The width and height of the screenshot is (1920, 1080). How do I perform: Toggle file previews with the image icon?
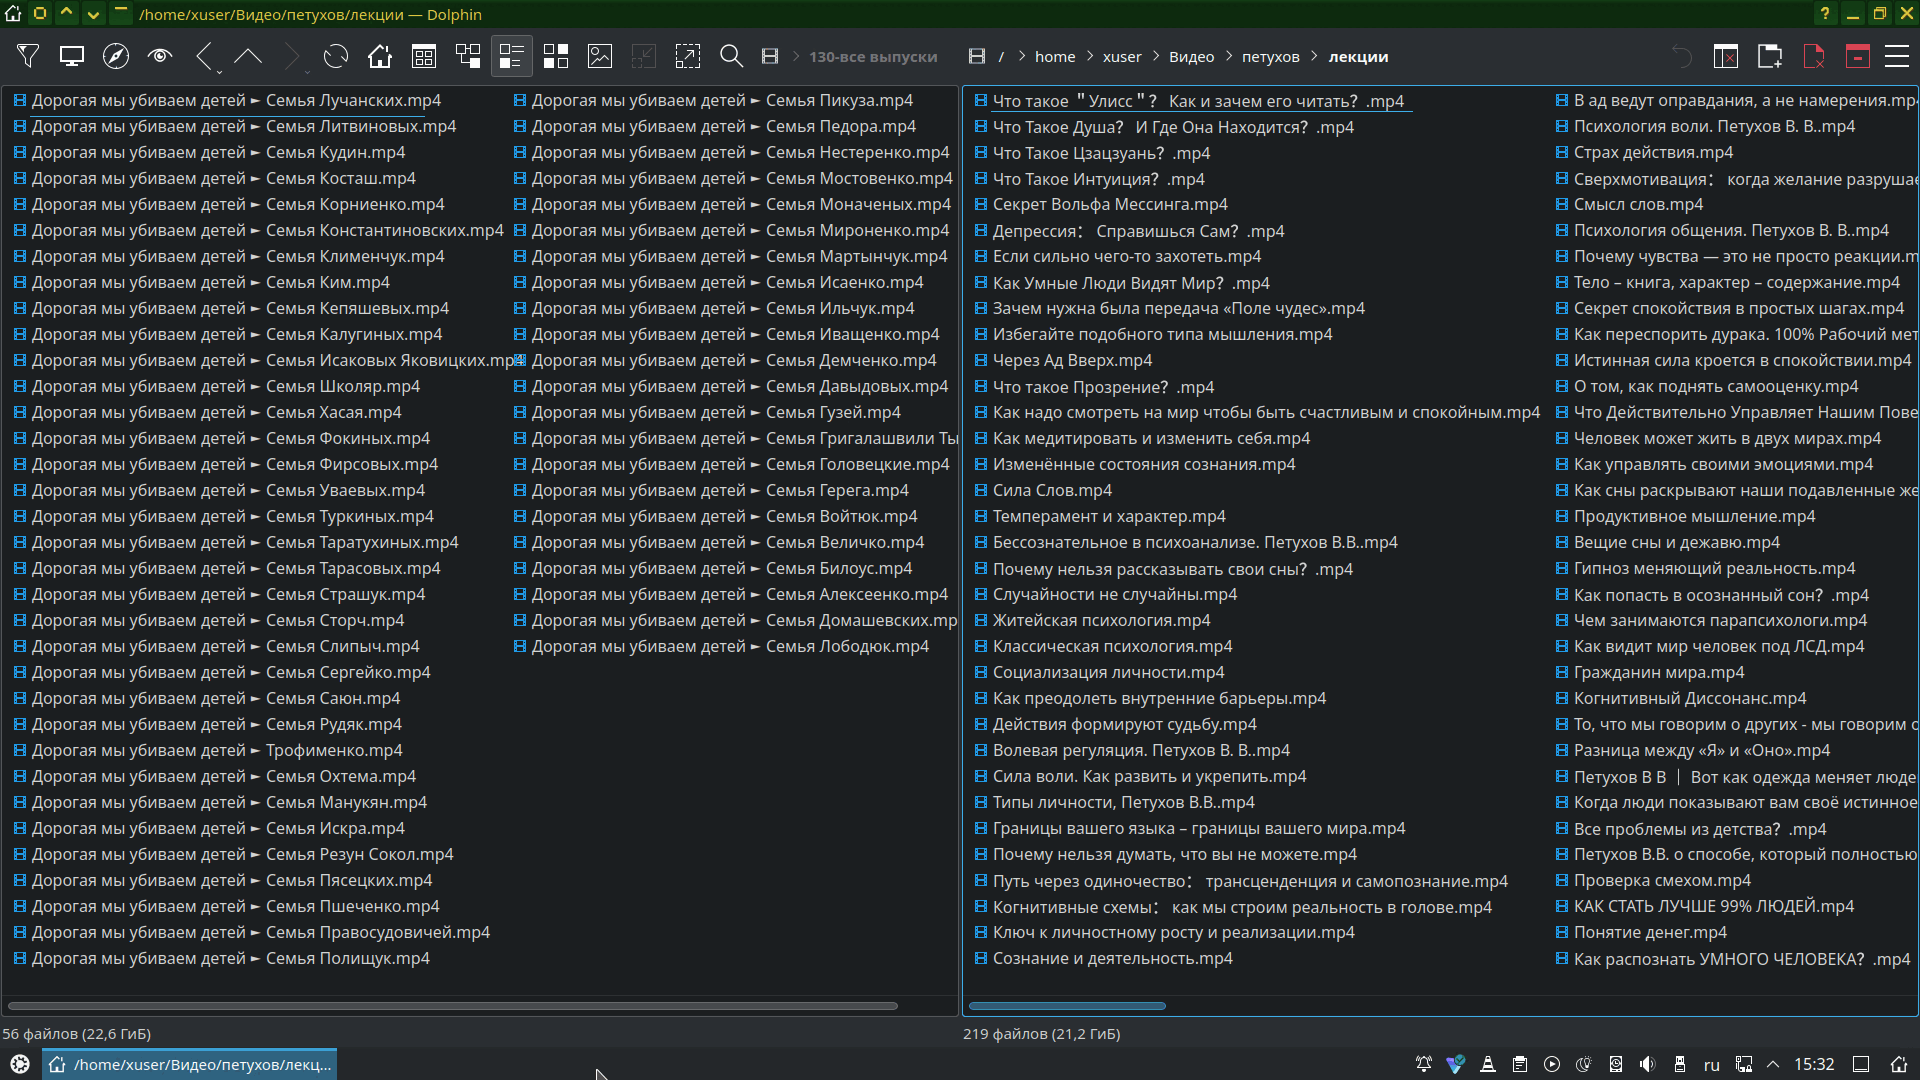click(600, 57)
